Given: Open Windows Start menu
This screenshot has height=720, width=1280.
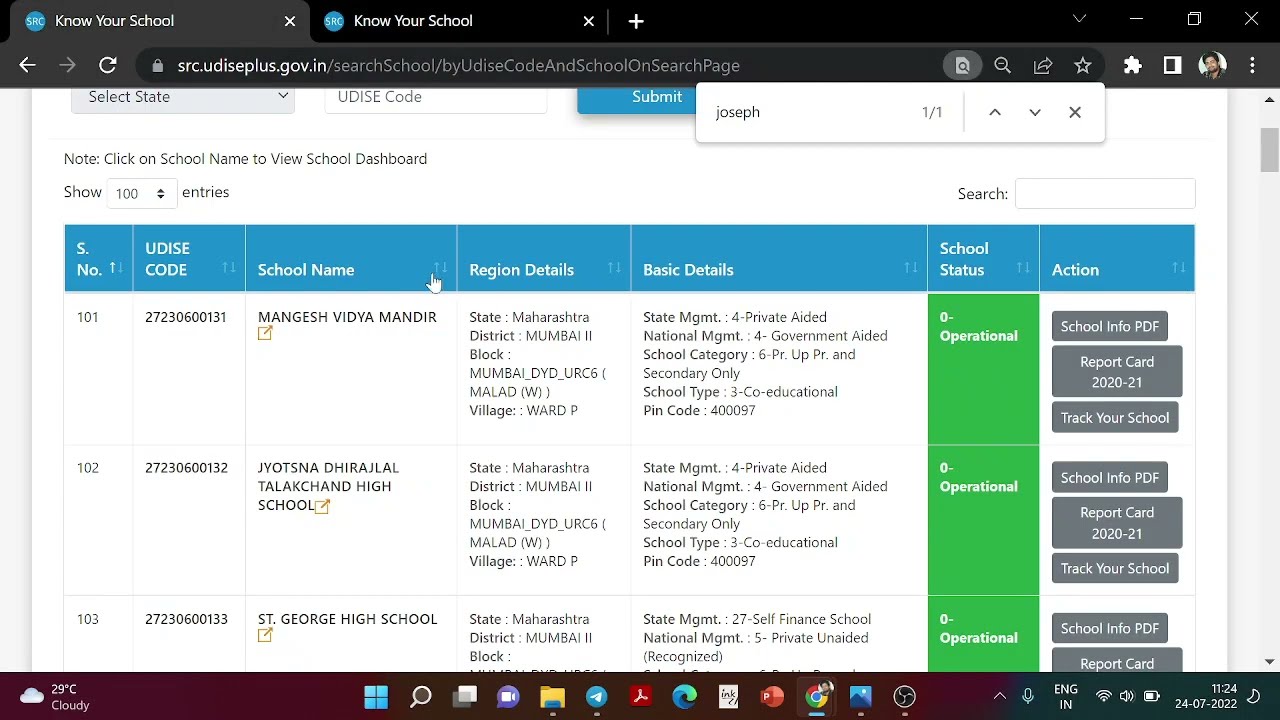Looking at the screenshot, I should [x=376, y=696].
